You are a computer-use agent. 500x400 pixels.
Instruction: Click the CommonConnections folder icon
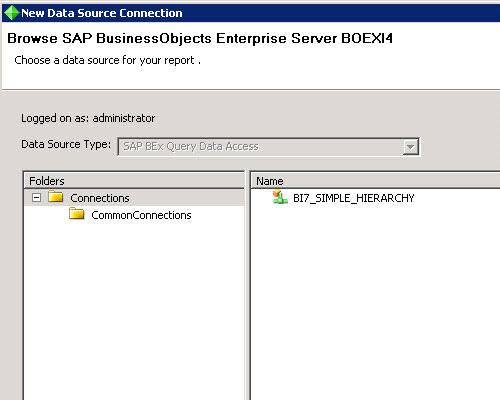77,214
